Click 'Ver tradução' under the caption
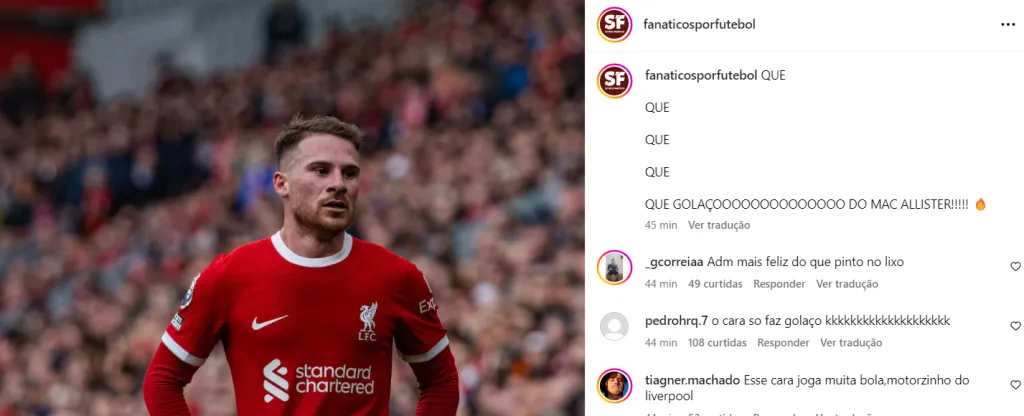The image size is (1024, 416). click(x=719, y=225)
